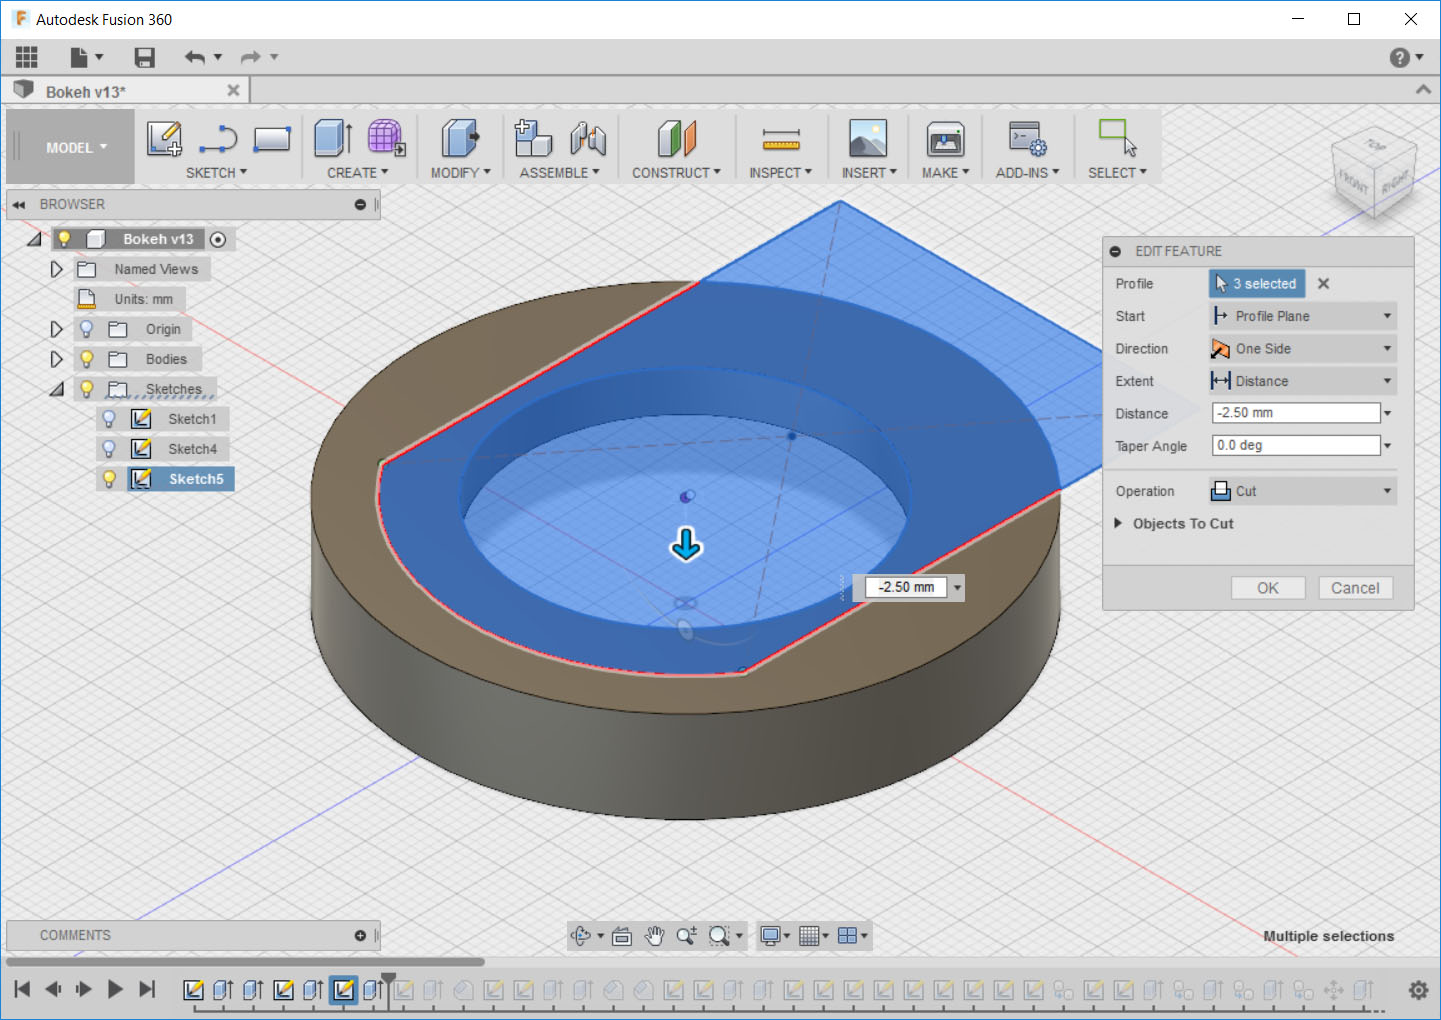Screen dimensions: 1441x1020
Task: Toggle visibility bulb for Bodies folder
Action: (x=87, y=359)
